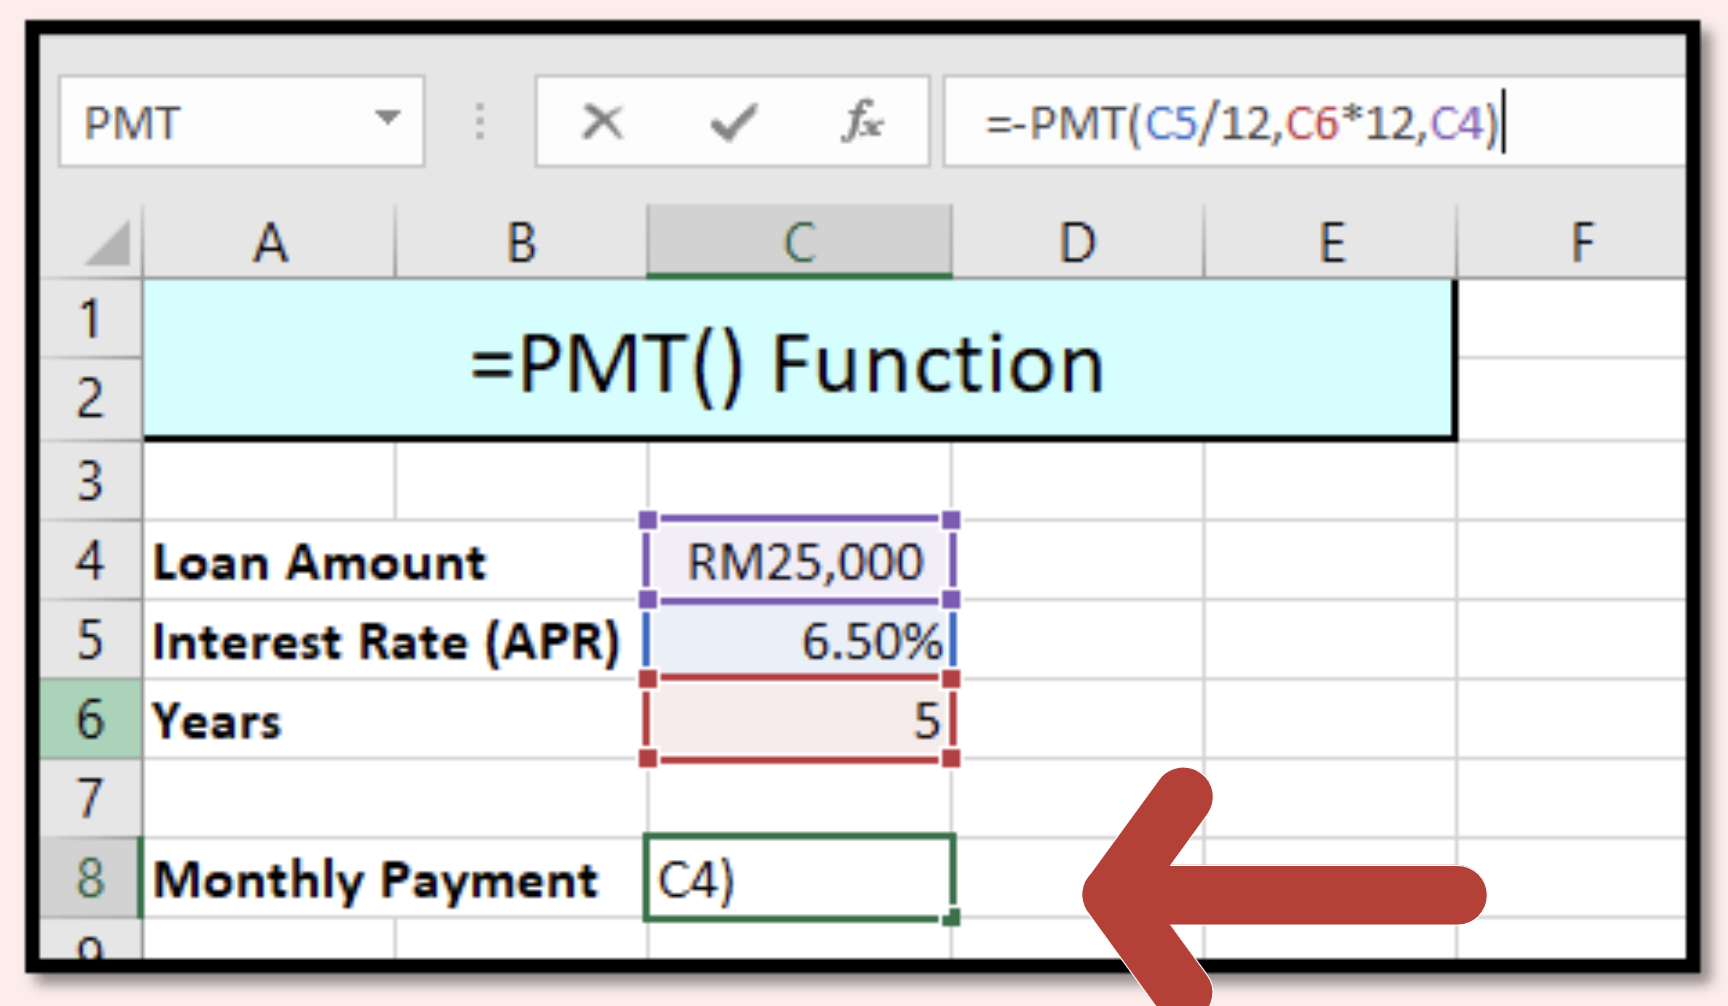Click the fill handle of cell C8
The image size is (1728, 1006).
coord(952,917)
